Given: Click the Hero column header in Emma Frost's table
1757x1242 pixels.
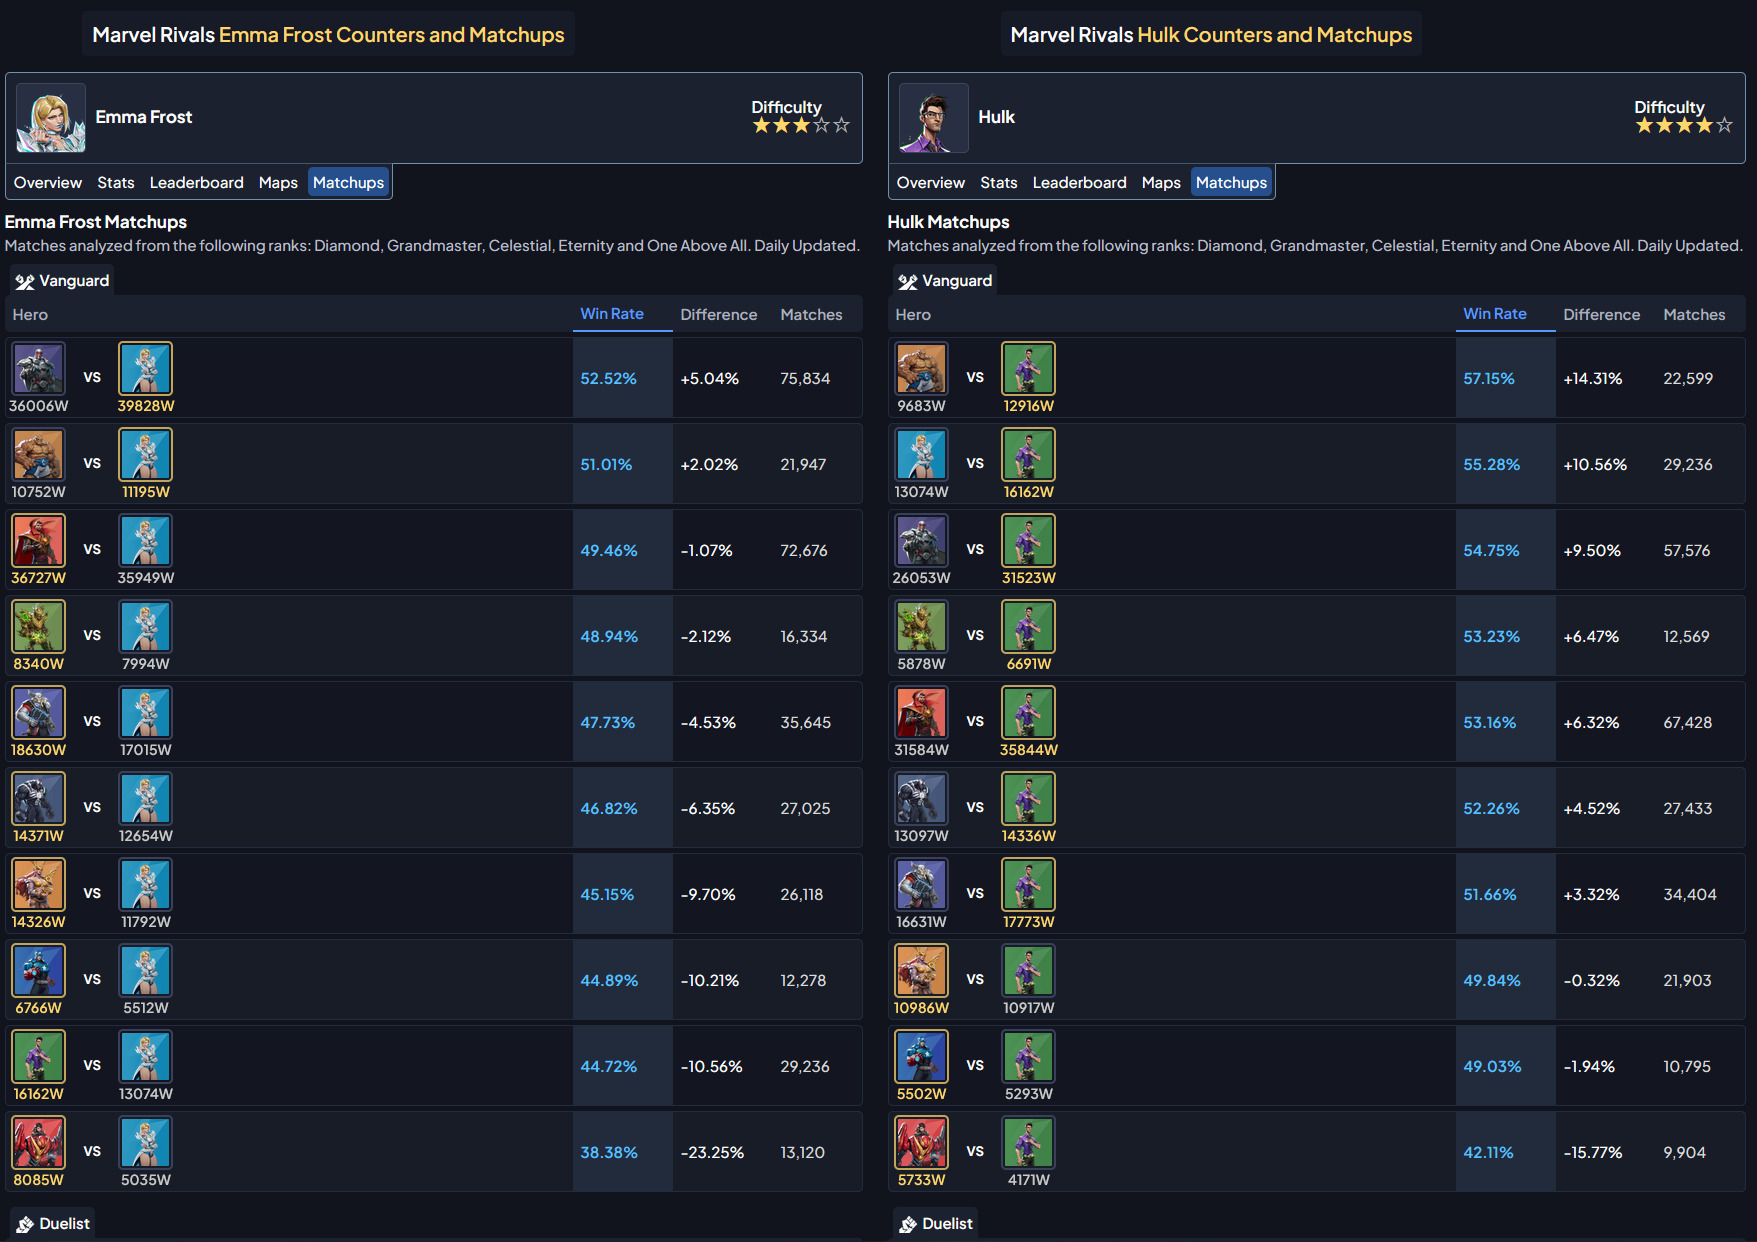Looking at the screenshot, I should 30,315.
